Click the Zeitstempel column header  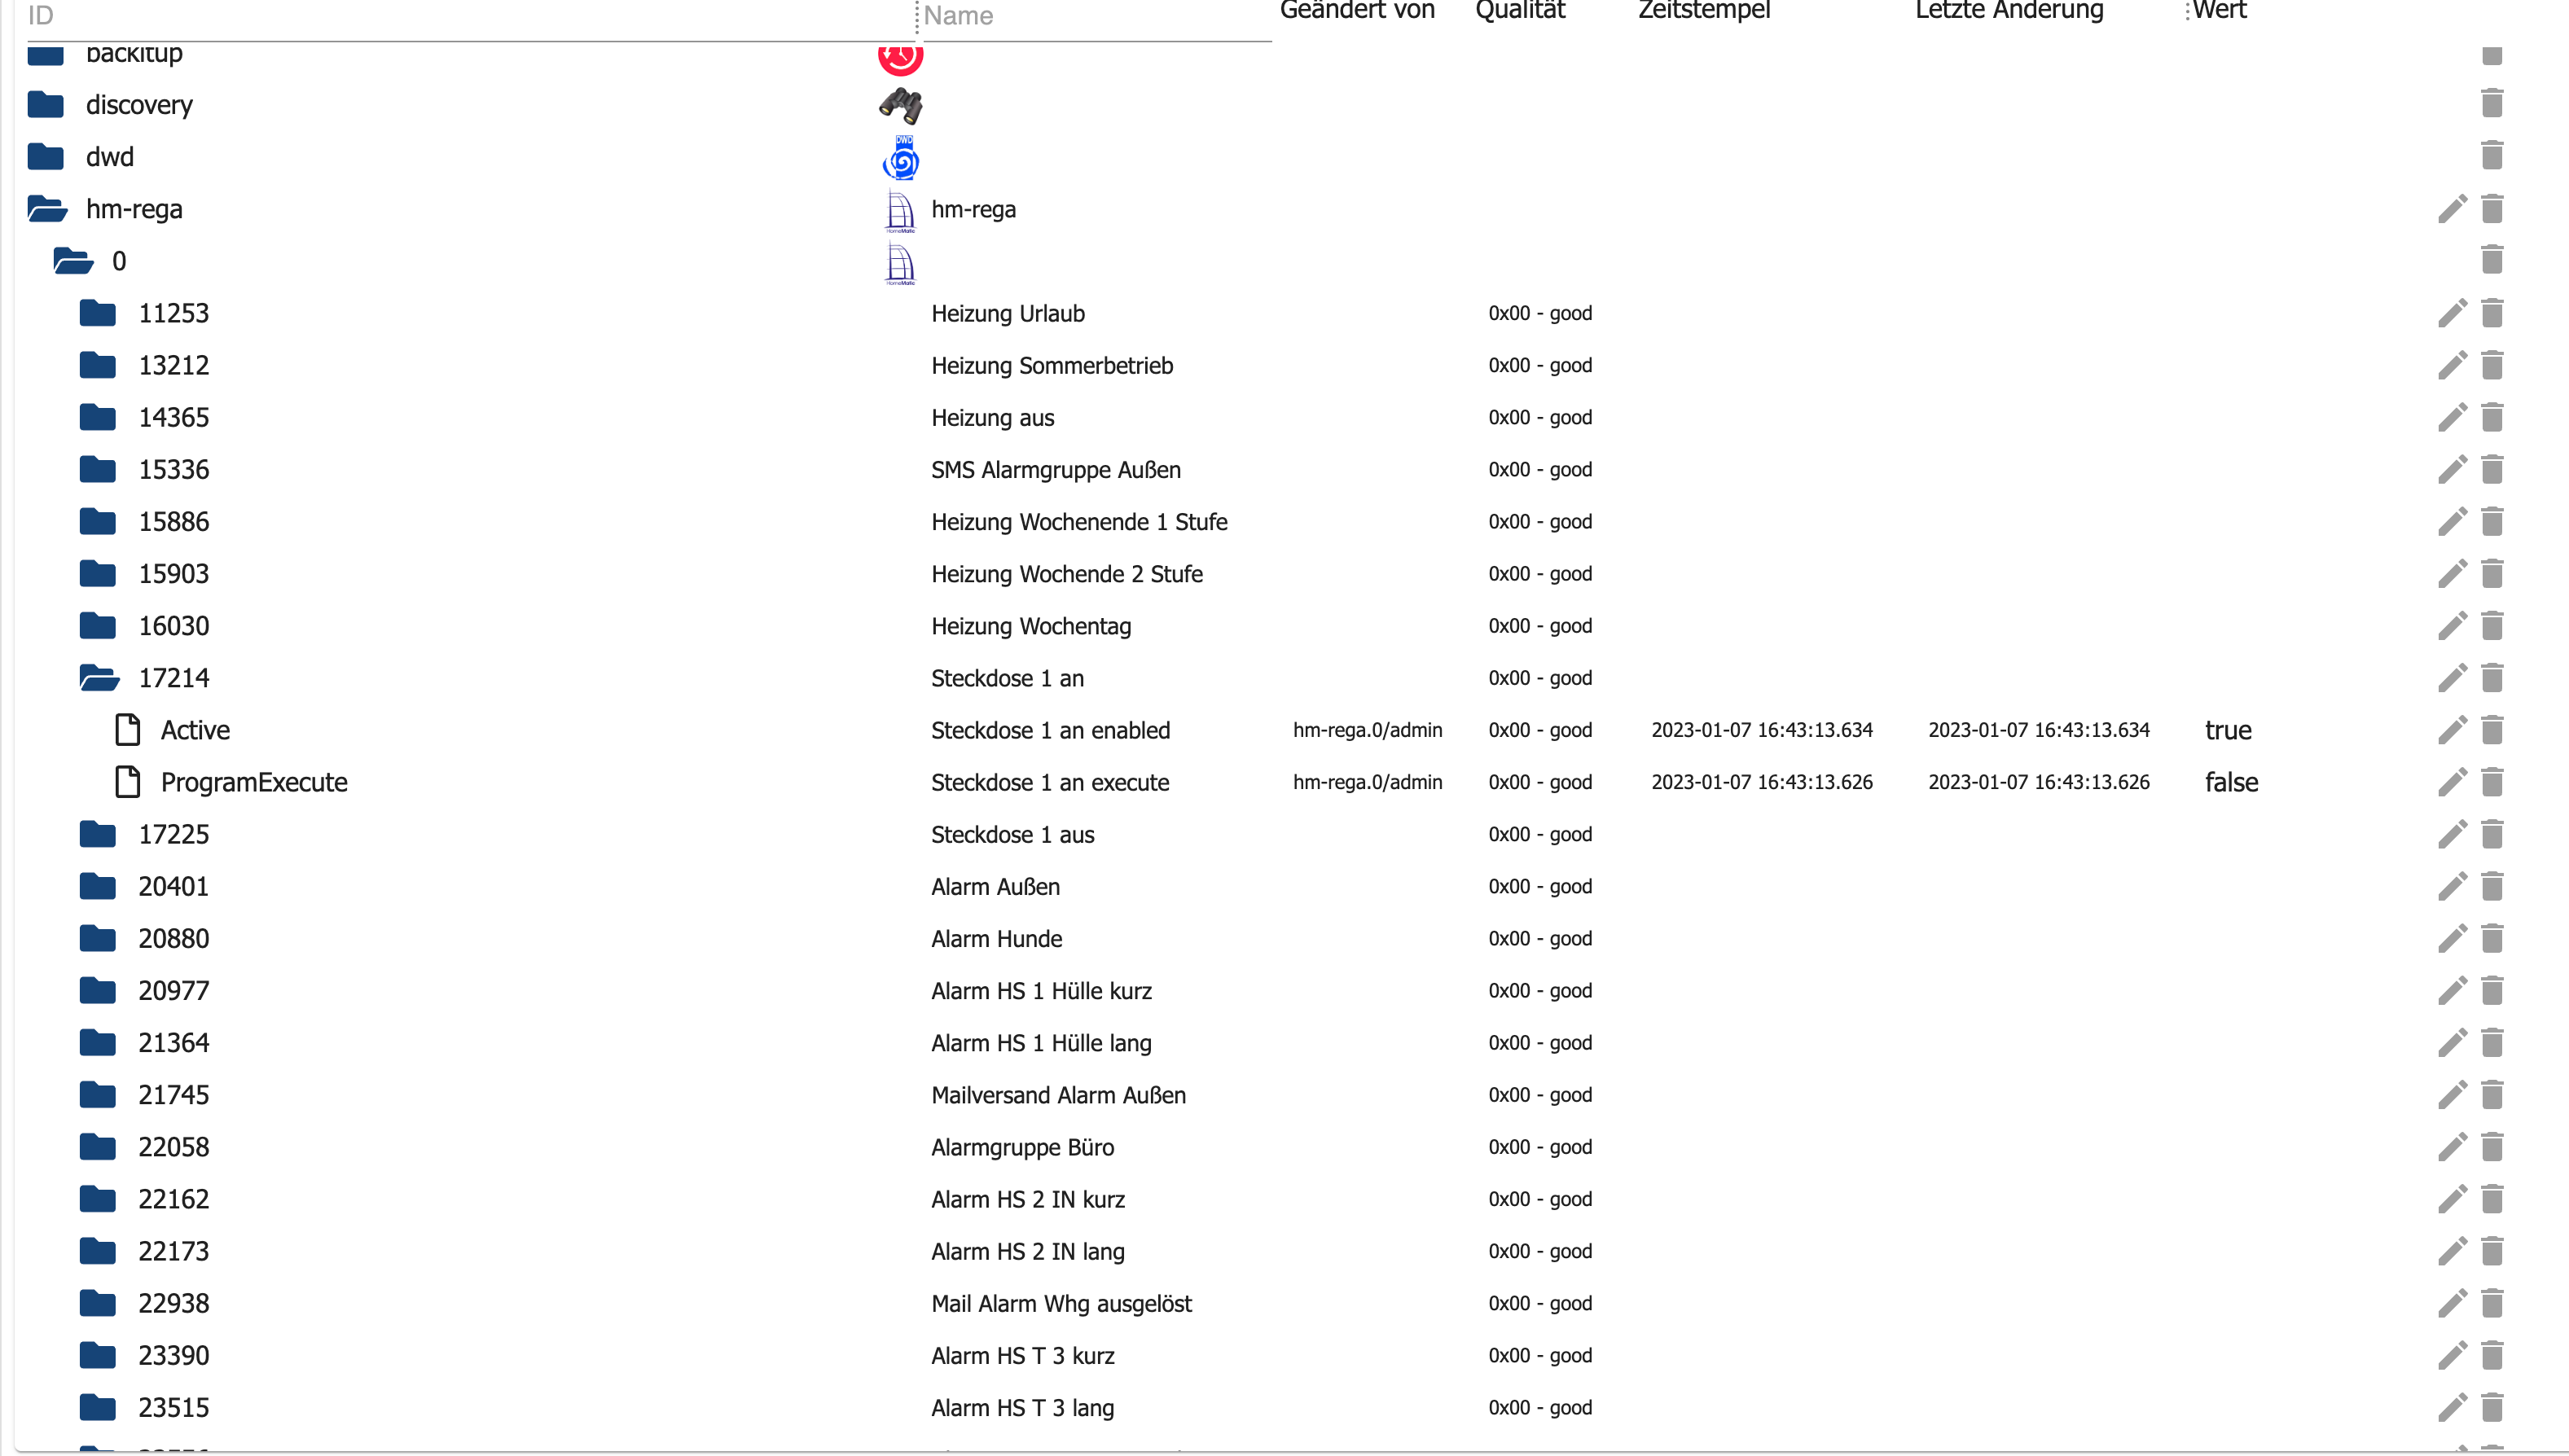[1704, 10]
